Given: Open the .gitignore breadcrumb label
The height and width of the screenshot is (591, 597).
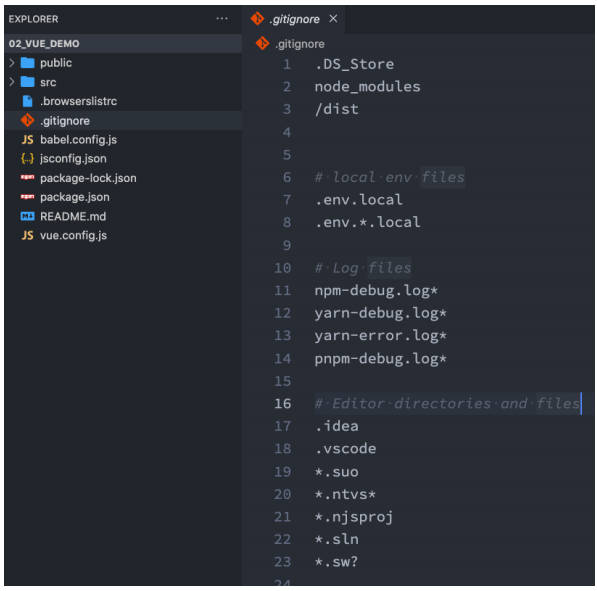Looking at the screenshot, I should point(300,44).
